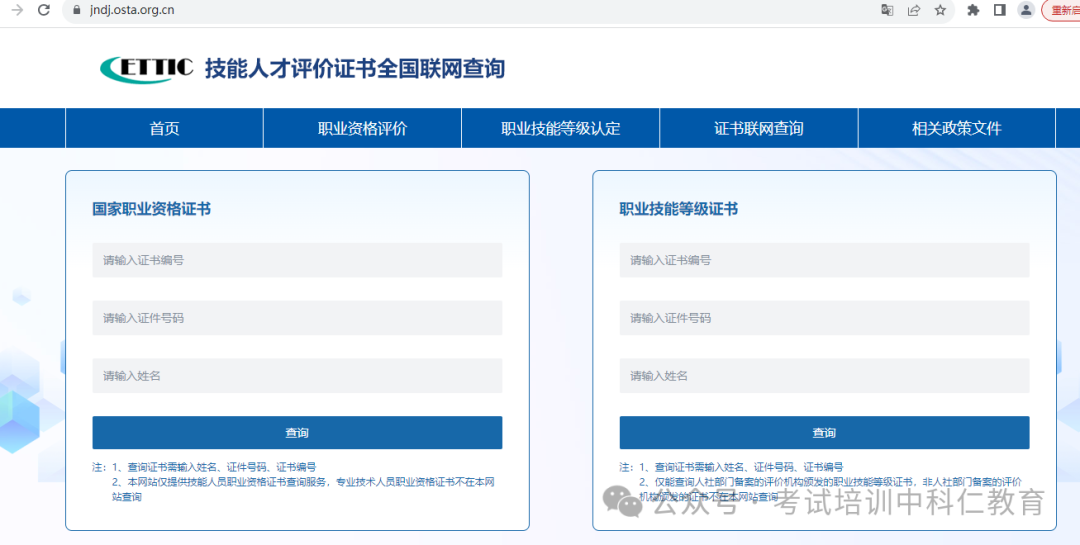1080x545 pixels.
Task: Open the 首页 menu tab
Action: (165, 128)
